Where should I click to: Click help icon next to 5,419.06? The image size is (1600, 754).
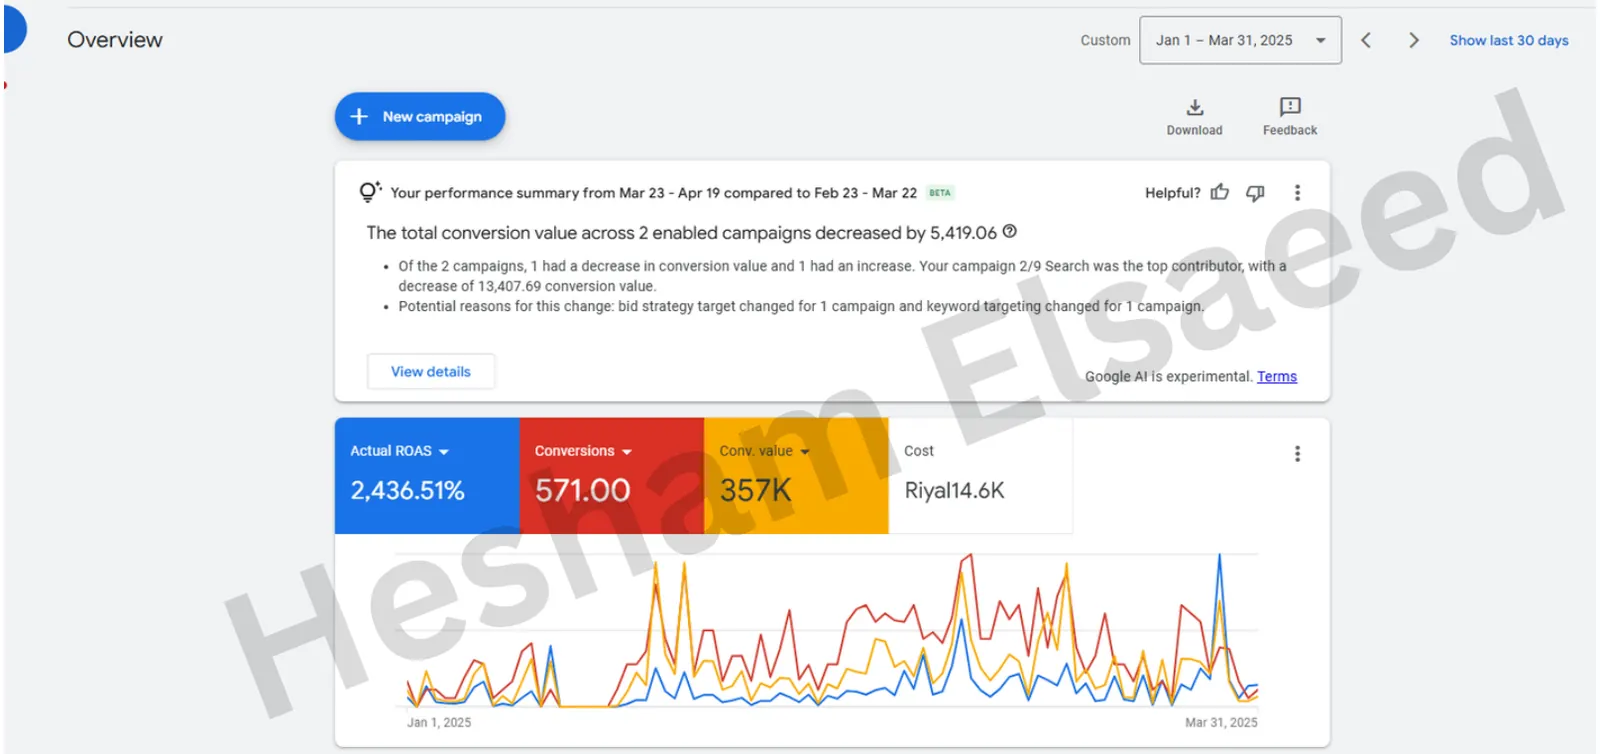(x=1010, y=231)
